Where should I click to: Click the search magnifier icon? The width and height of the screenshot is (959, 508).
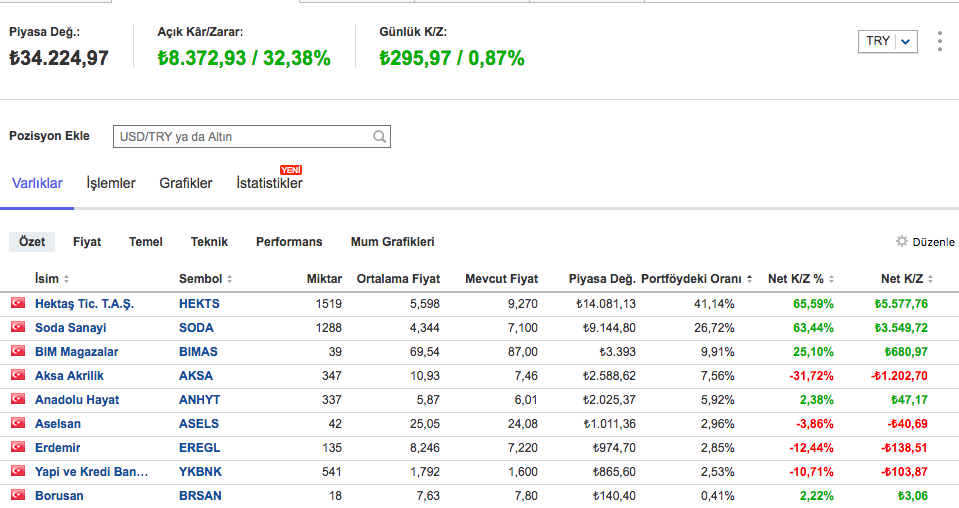pyautogui.click(x=379, y=136)
